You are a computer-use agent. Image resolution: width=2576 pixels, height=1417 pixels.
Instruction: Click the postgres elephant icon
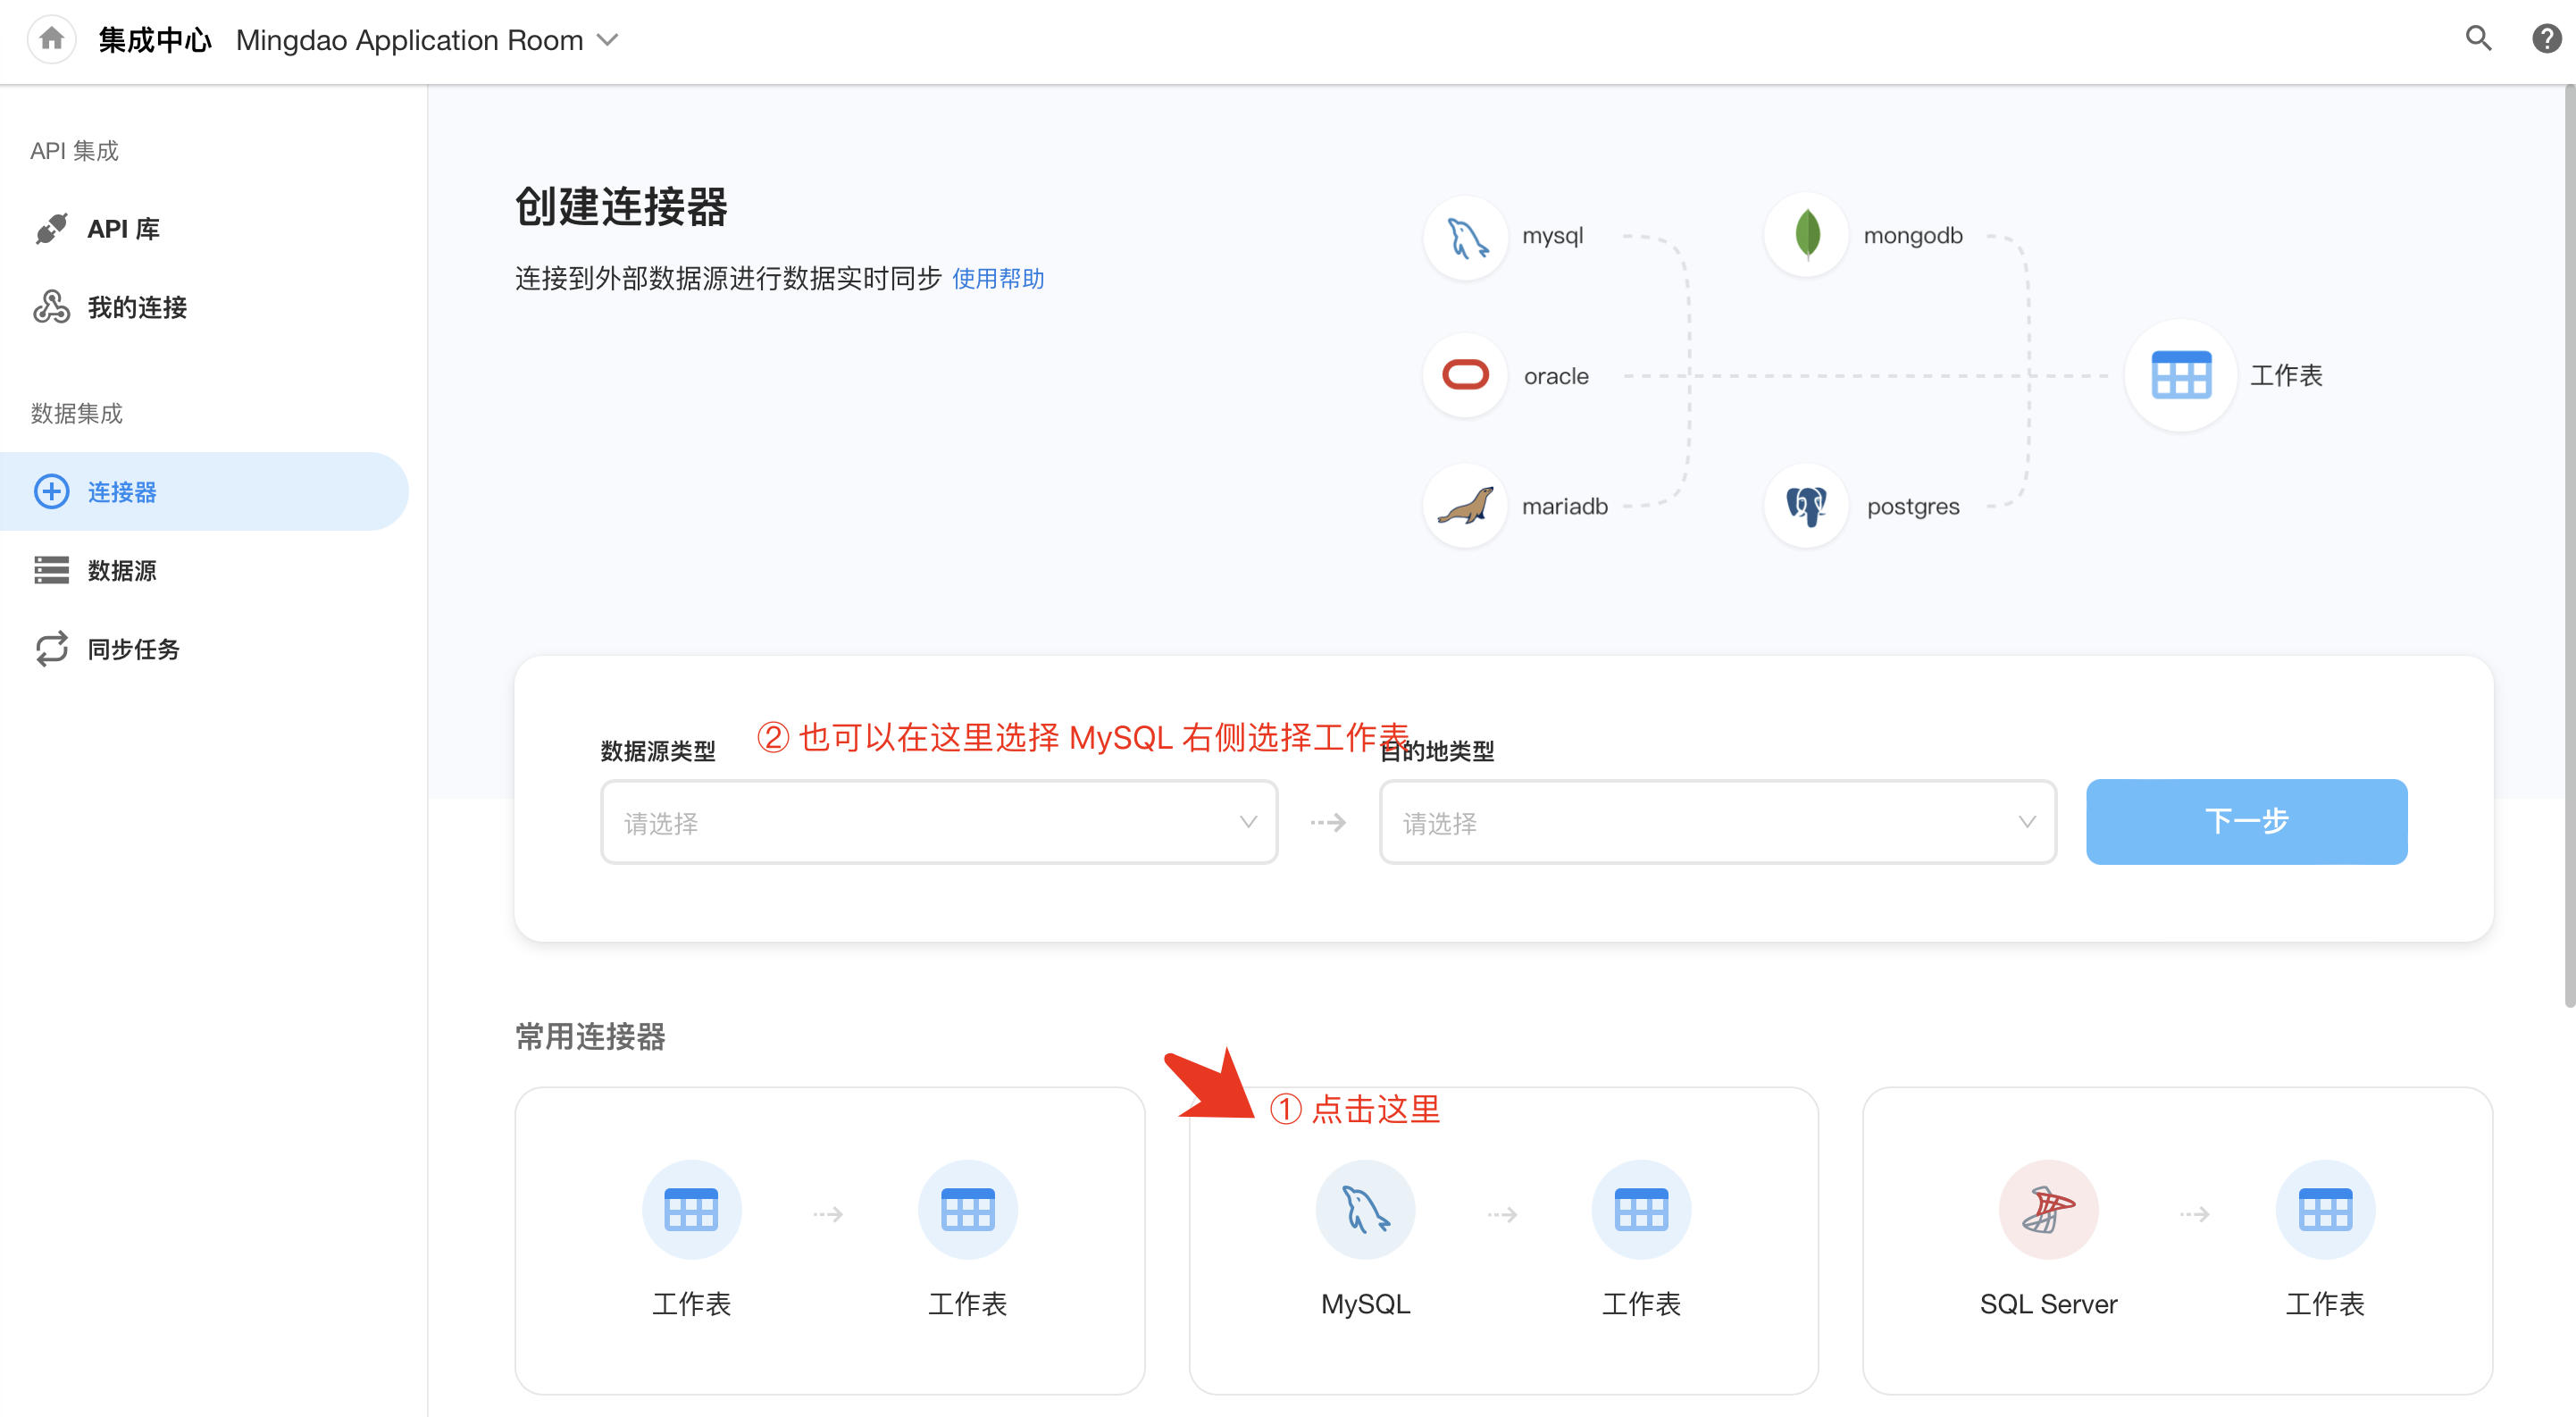pos(1806,506)
